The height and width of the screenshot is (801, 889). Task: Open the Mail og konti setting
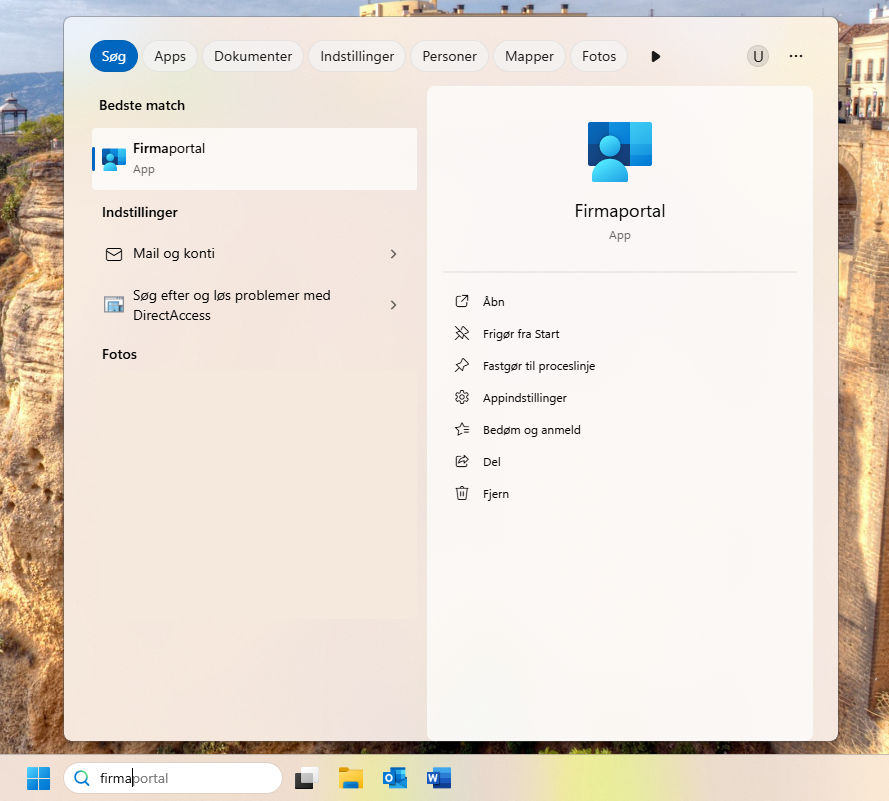(x=254, y=253)
